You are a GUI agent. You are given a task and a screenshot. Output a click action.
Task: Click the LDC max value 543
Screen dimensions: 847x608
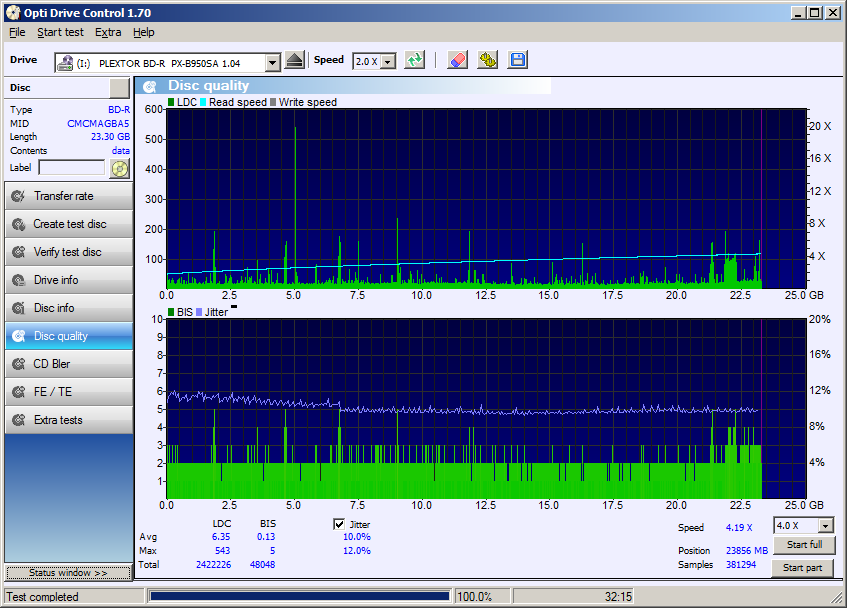tap(222, 551)
